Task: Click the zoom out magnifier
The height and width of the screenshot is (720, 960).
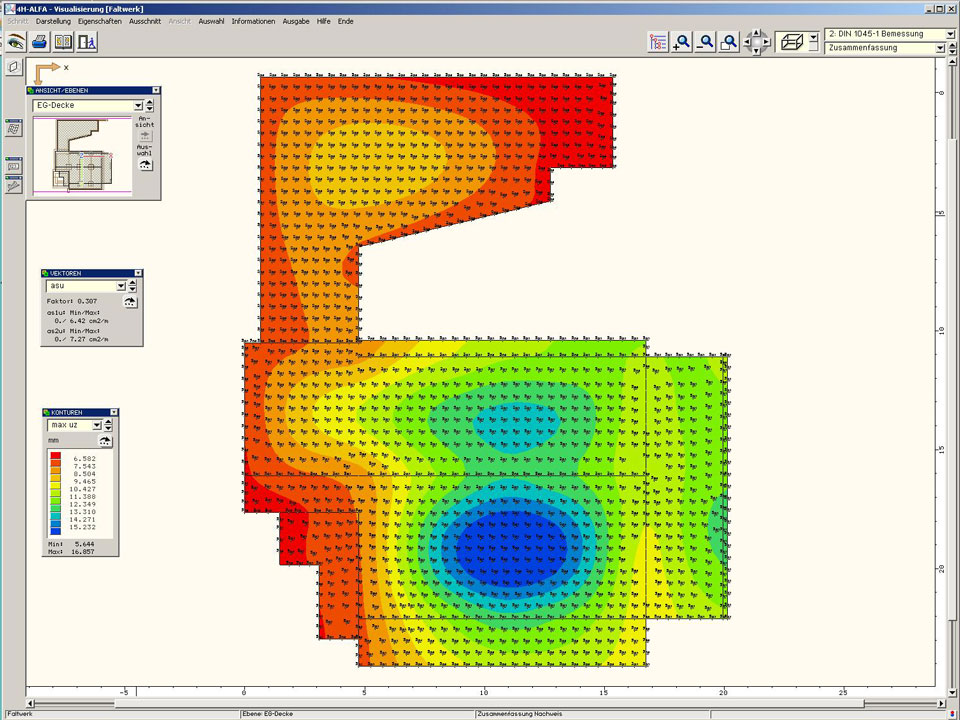Action: coord(706,42)
